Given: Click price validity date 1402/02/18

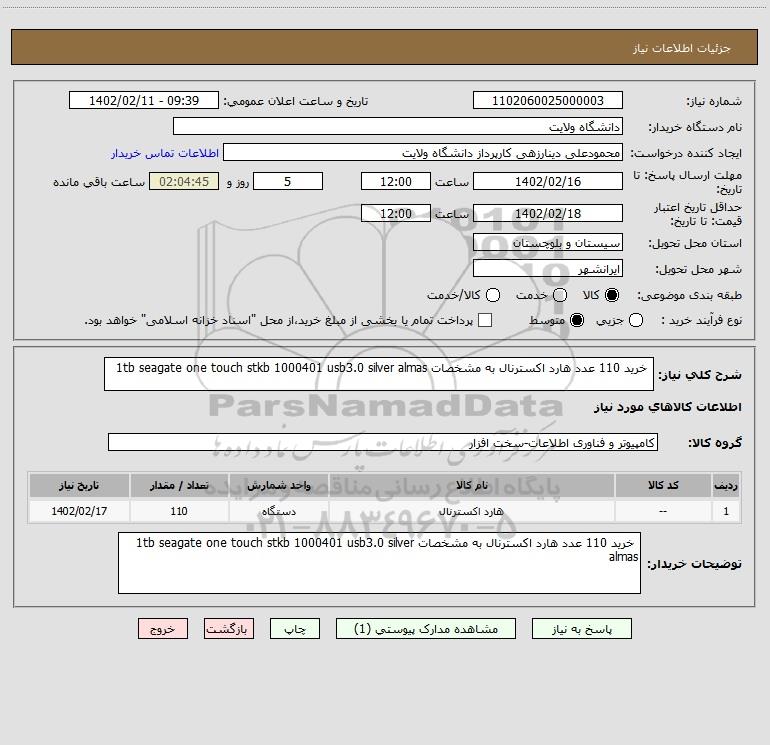Looking at the screenshot, I should click(548, 214).
